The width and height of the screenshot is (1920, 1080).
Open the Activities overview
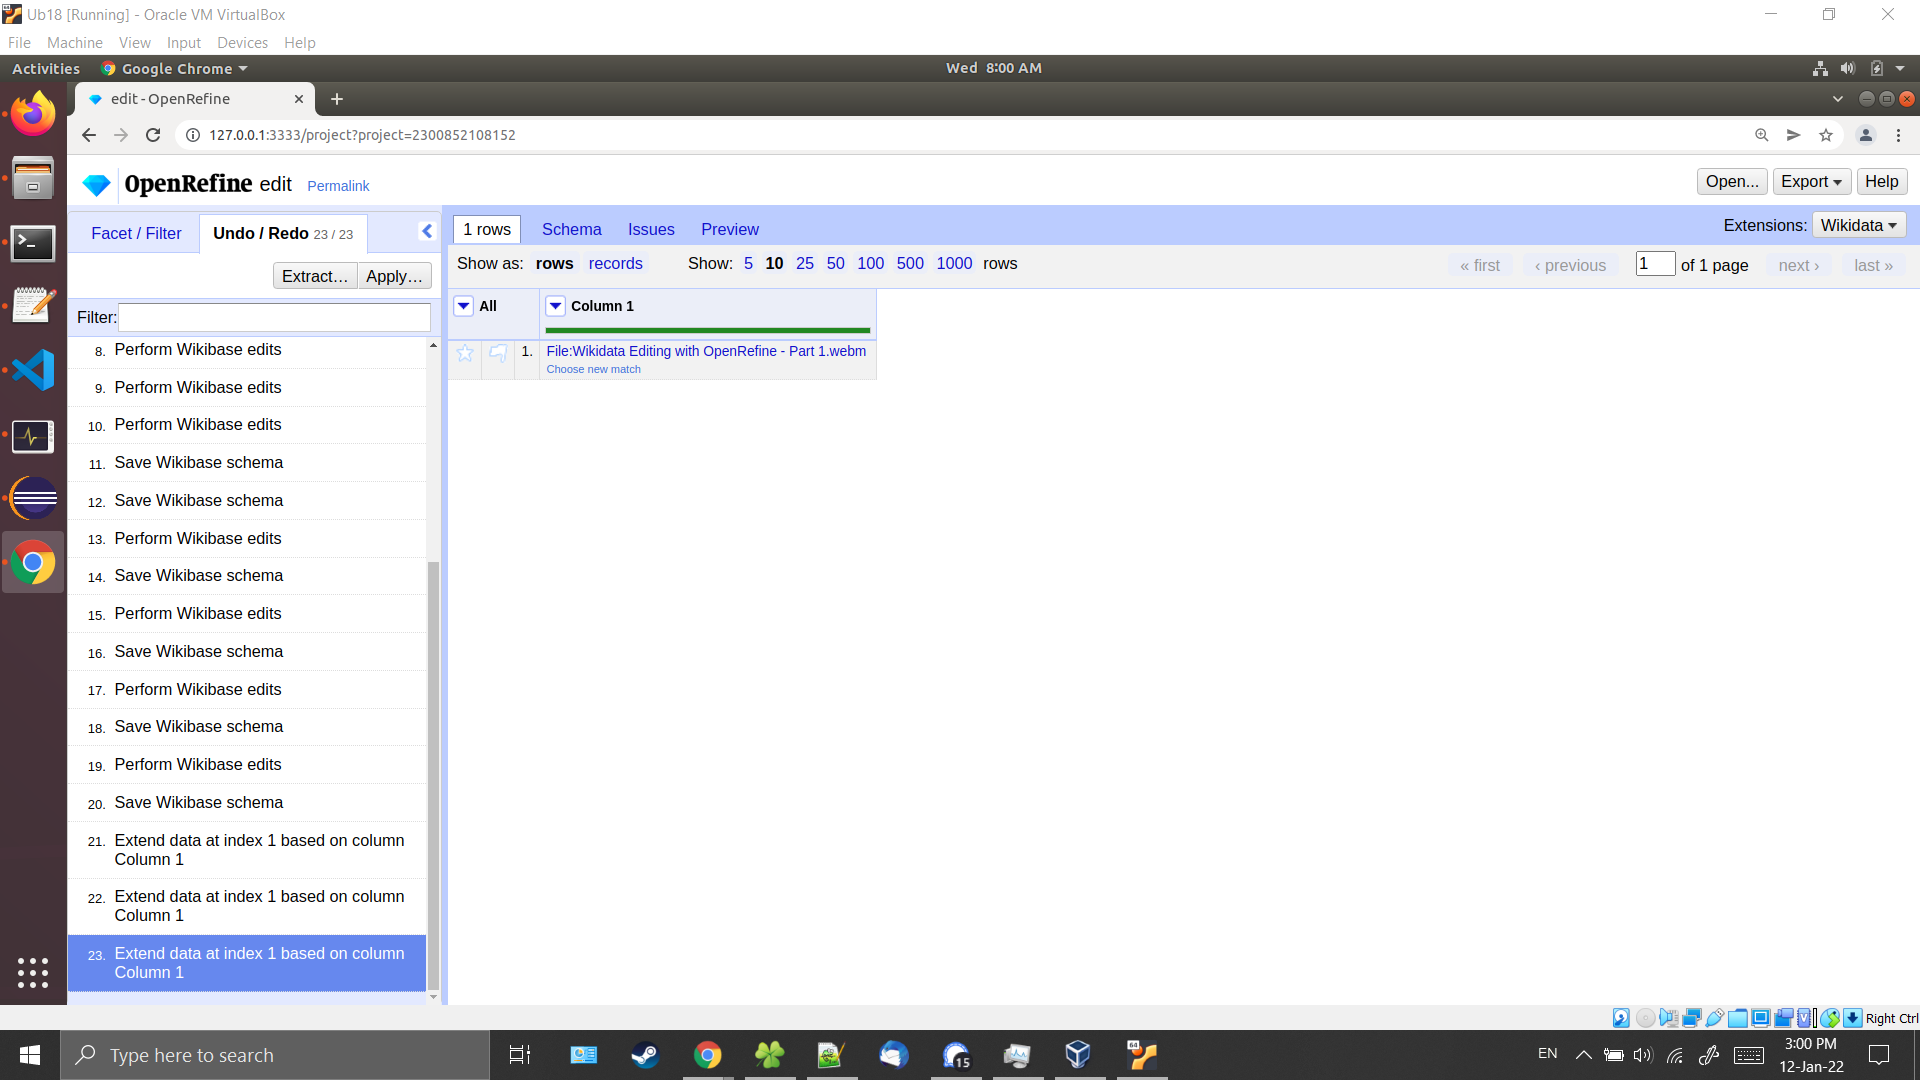tap(46, 68)
